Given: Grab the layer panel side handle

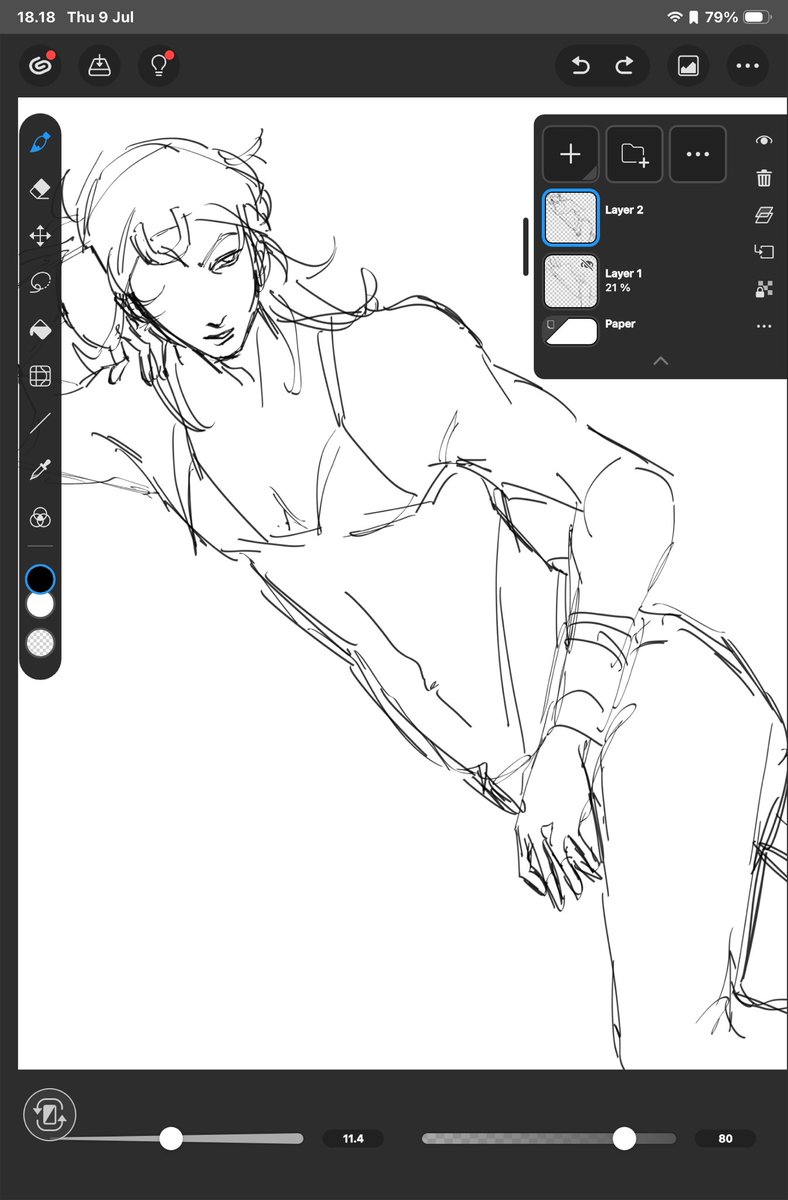Looking at the screenshot, I should 526,246.
